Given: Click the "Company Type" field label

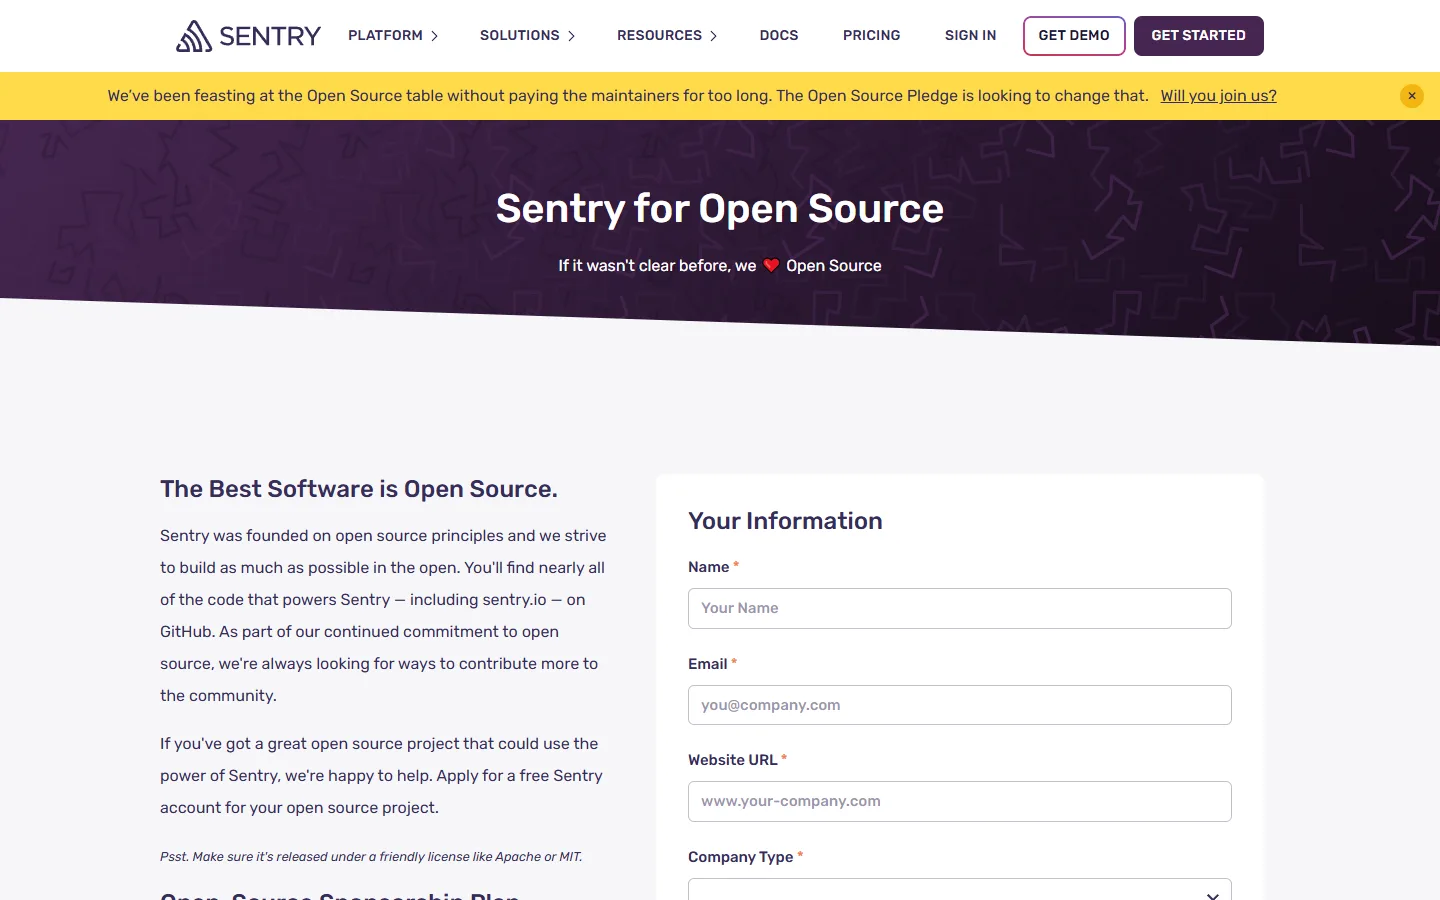Looking at the screenshot, I should coord(741,857).
